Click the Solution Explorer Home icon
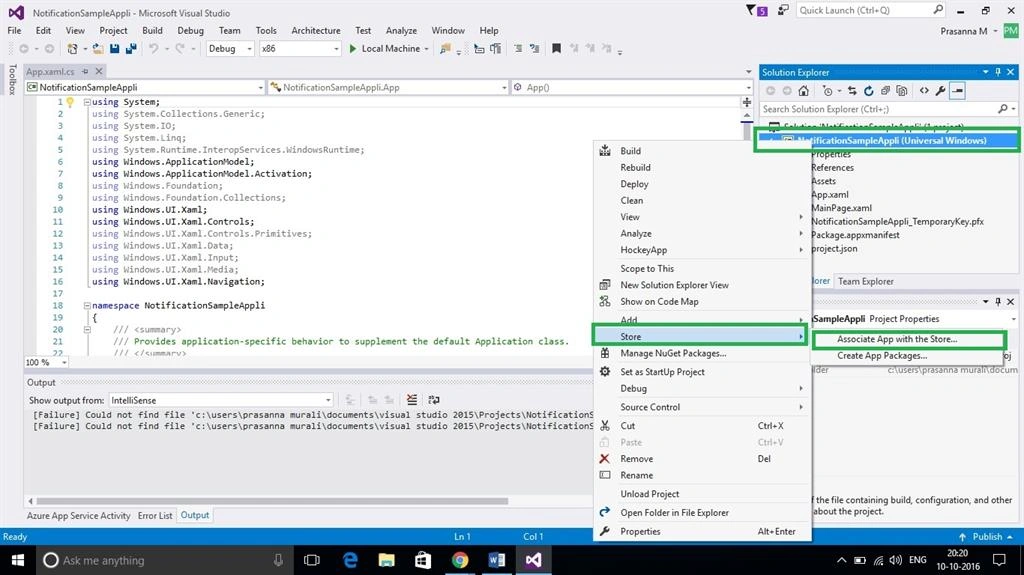 (803, 91)
